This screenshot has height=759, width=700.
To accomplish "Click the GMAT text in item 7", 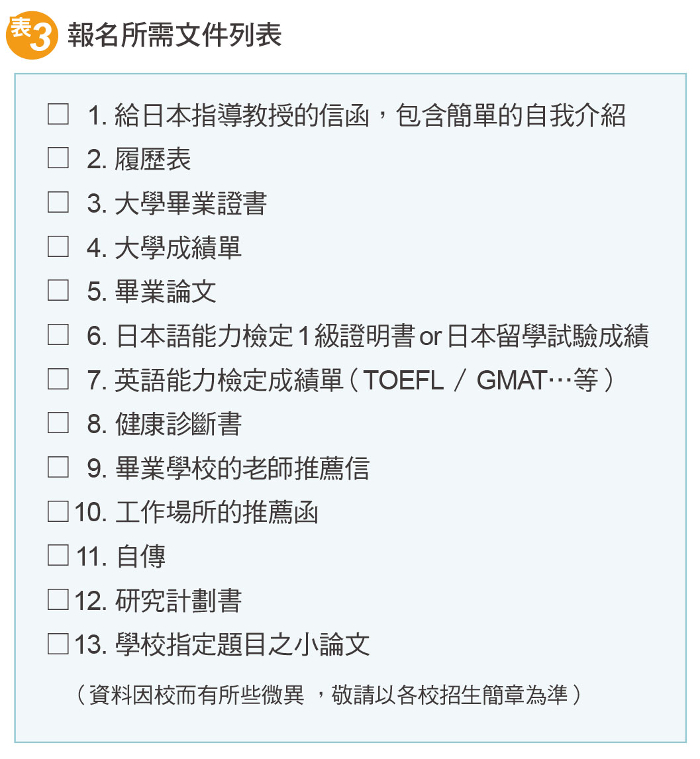I will 512,380.
